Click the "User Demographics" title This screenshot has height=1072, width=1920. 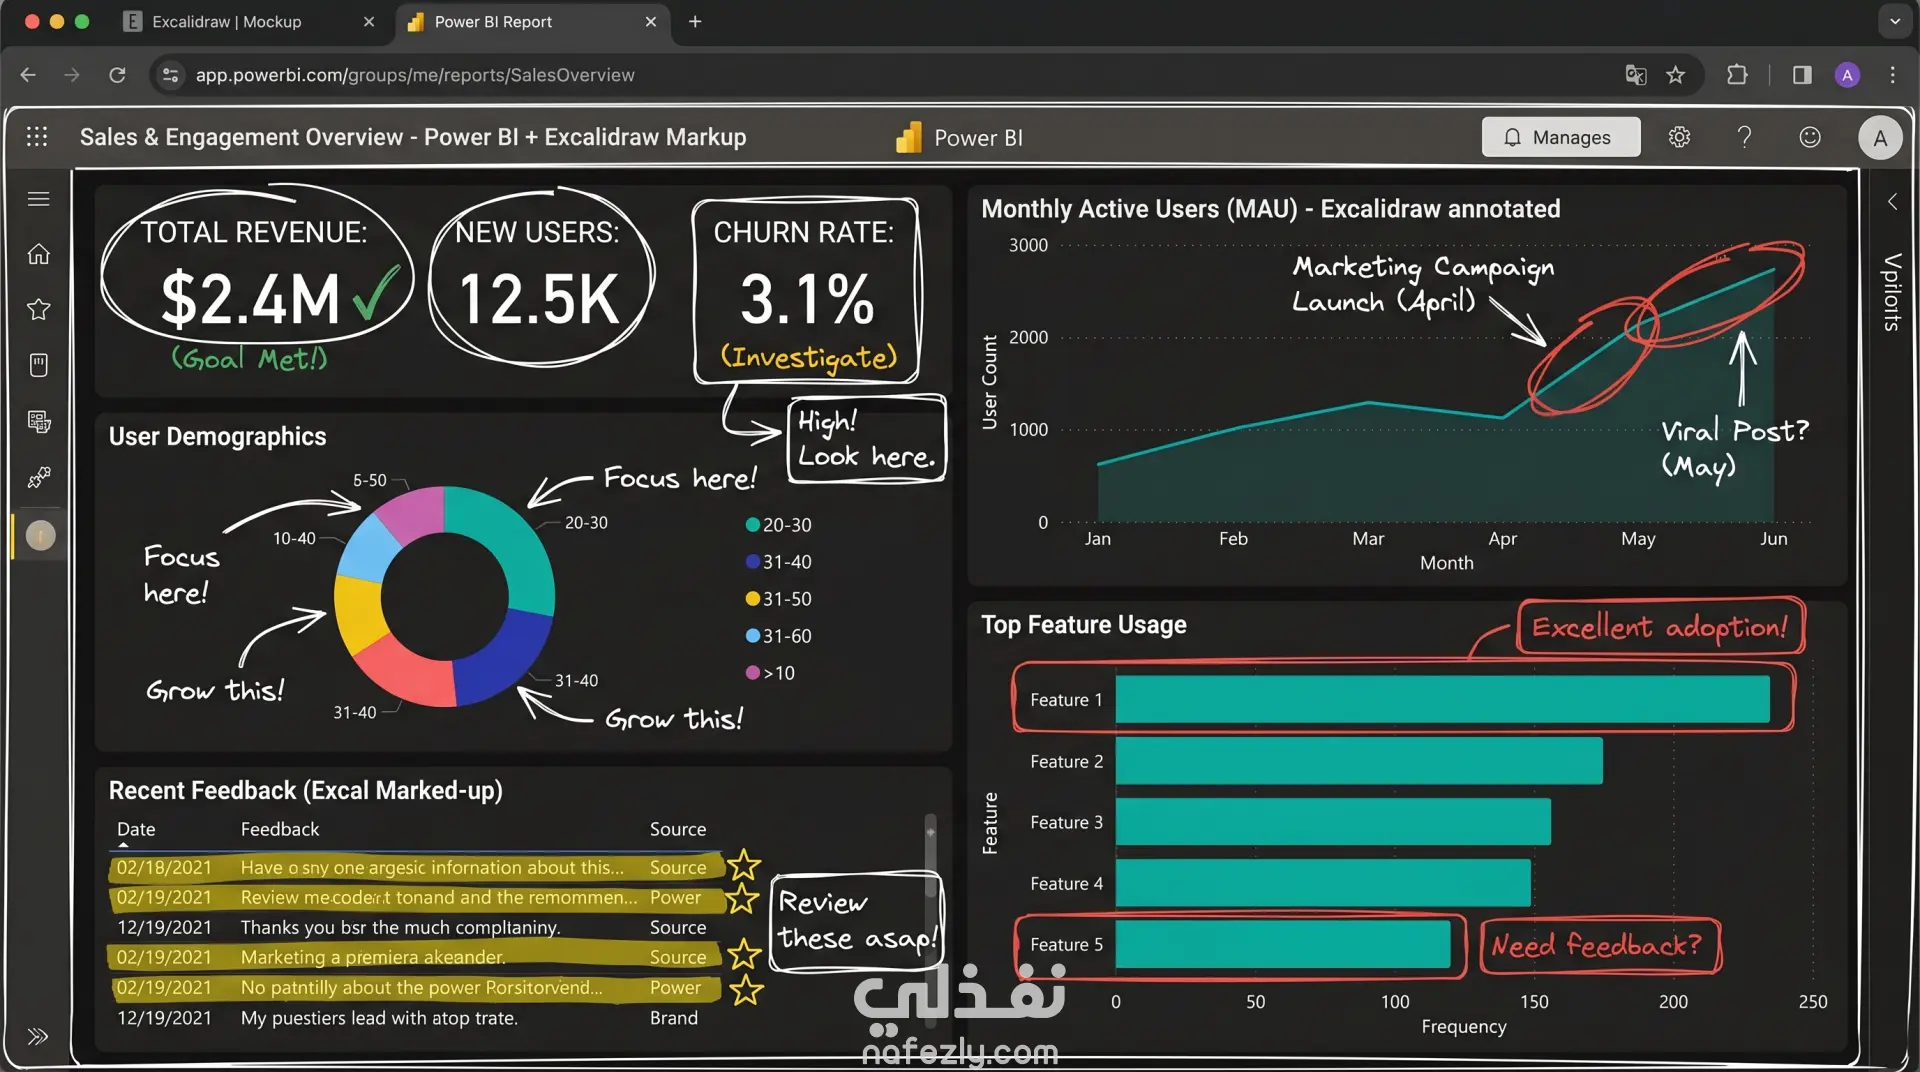[217, 437]
